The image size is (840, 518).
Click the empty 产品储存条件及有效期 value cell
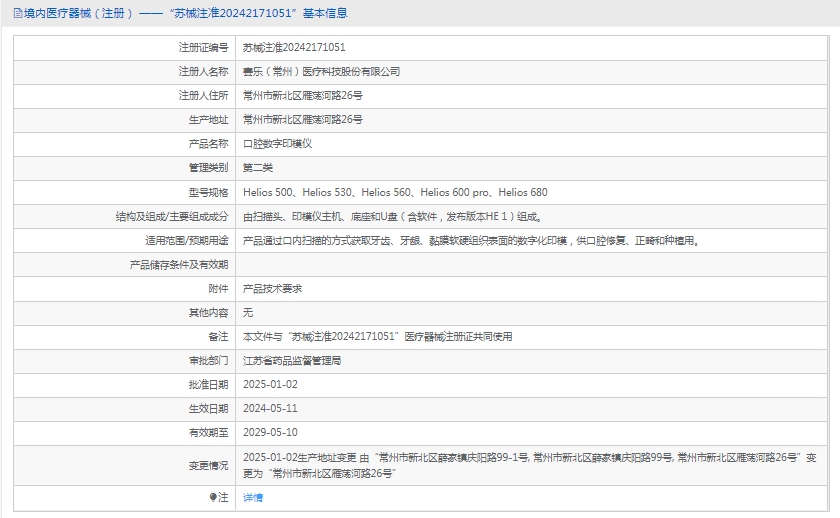[x=530, y=264]
